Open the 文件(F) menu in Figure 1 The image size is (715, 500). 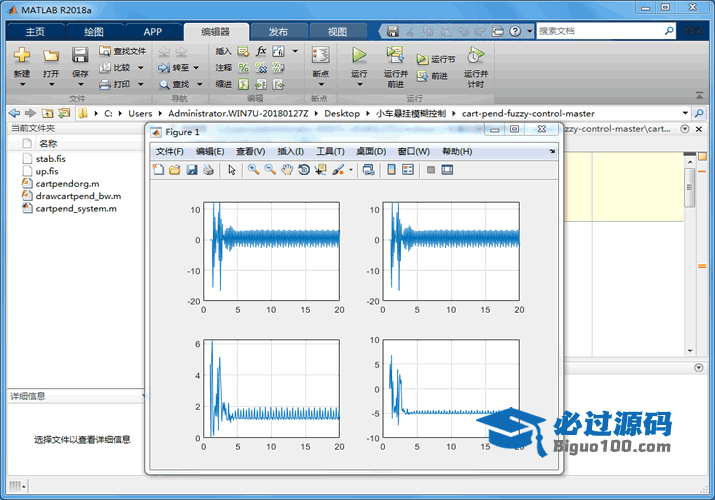click(x=169, y=151)
